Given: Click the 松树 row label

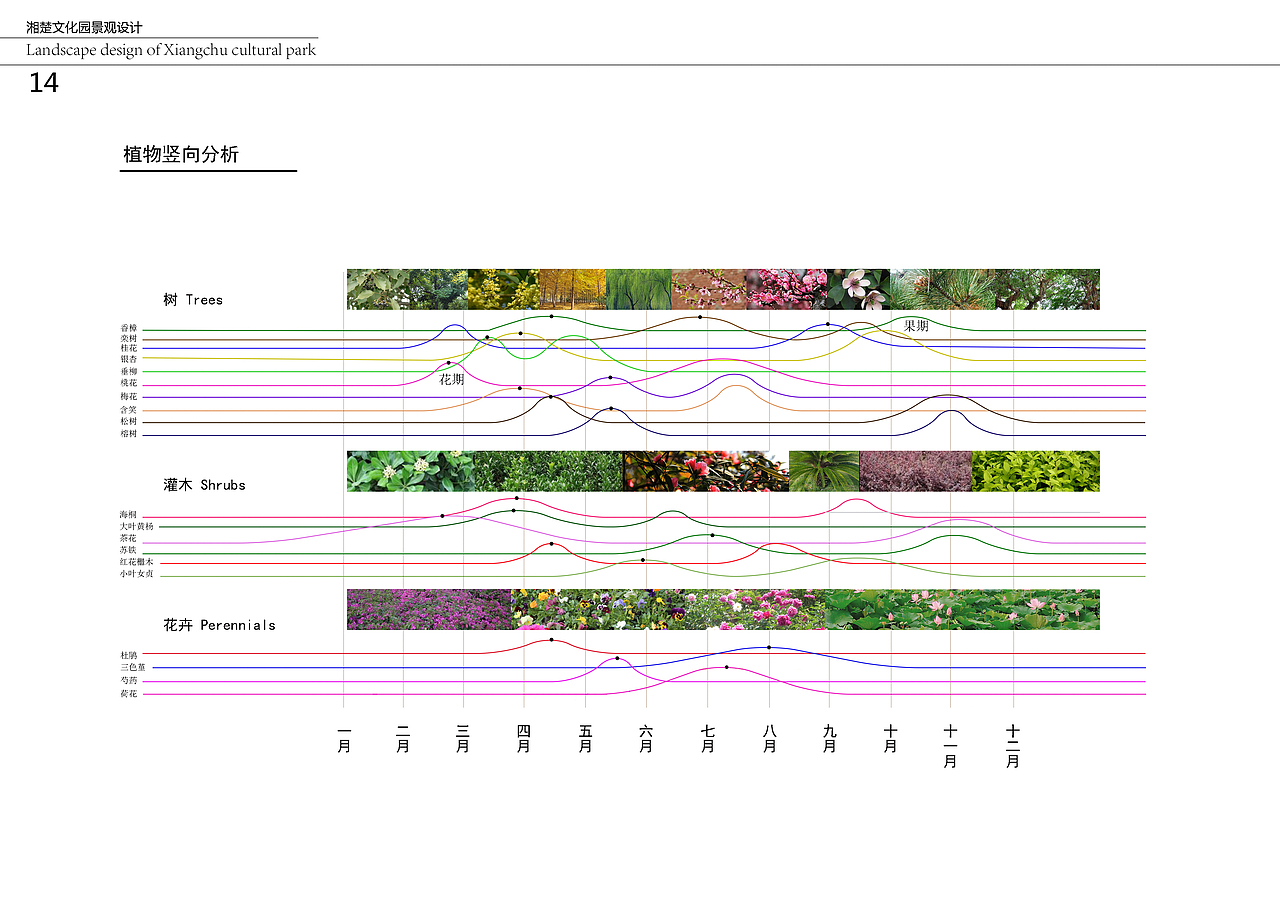Looking at the screenshot, I should point(129,422).
